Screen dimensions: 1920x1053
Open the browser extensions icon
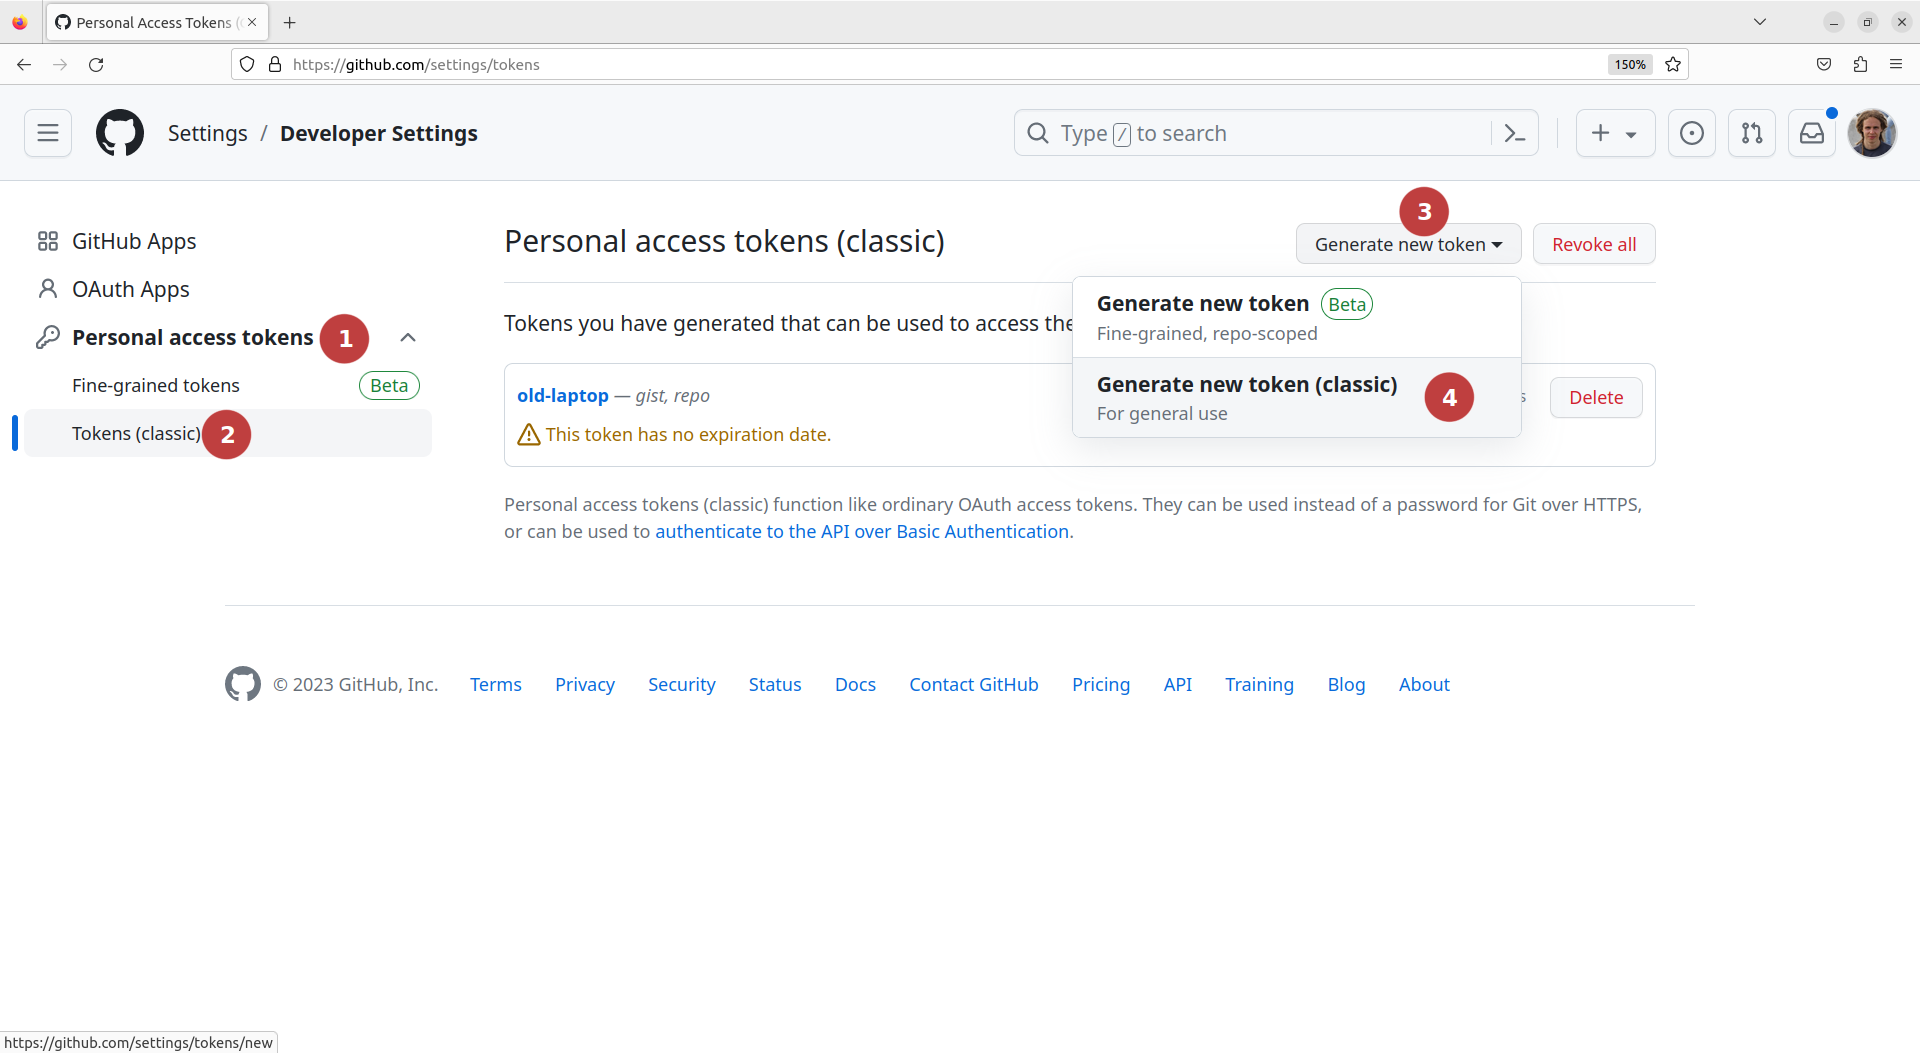(x=1860, y=64)
